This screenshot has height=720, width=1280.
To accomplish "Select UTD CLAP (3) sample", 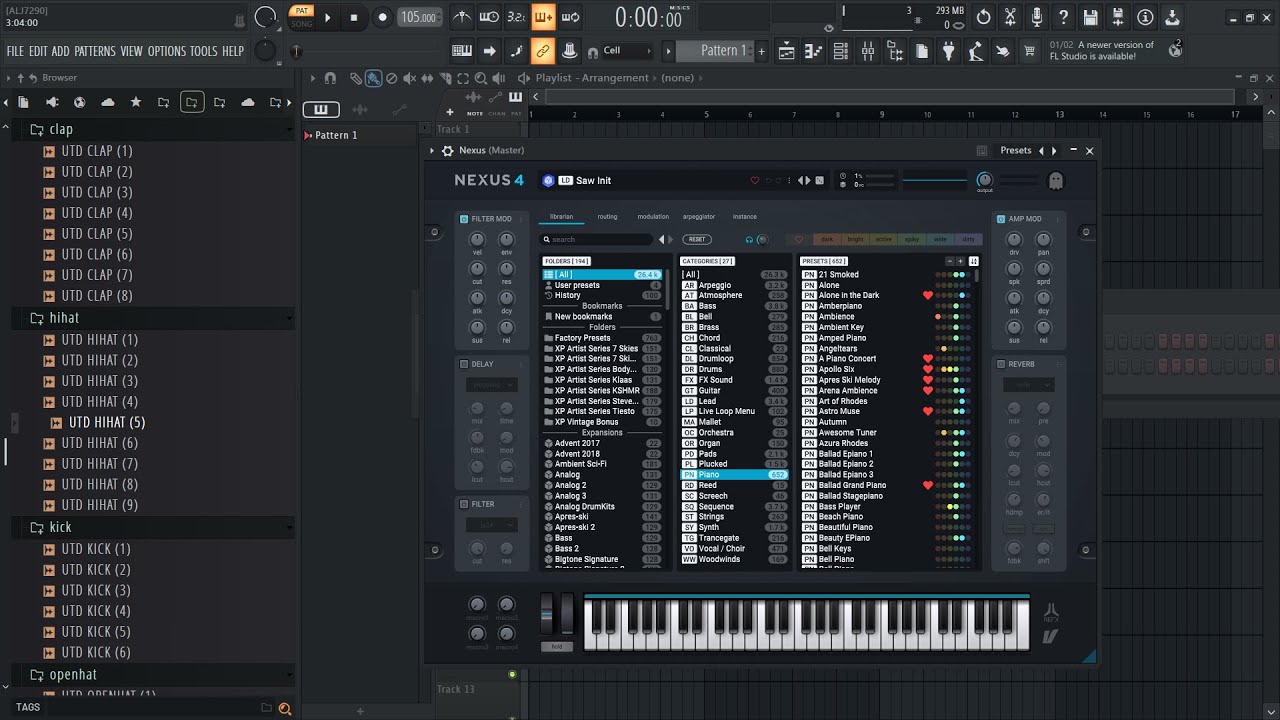I will click(97, 192).
